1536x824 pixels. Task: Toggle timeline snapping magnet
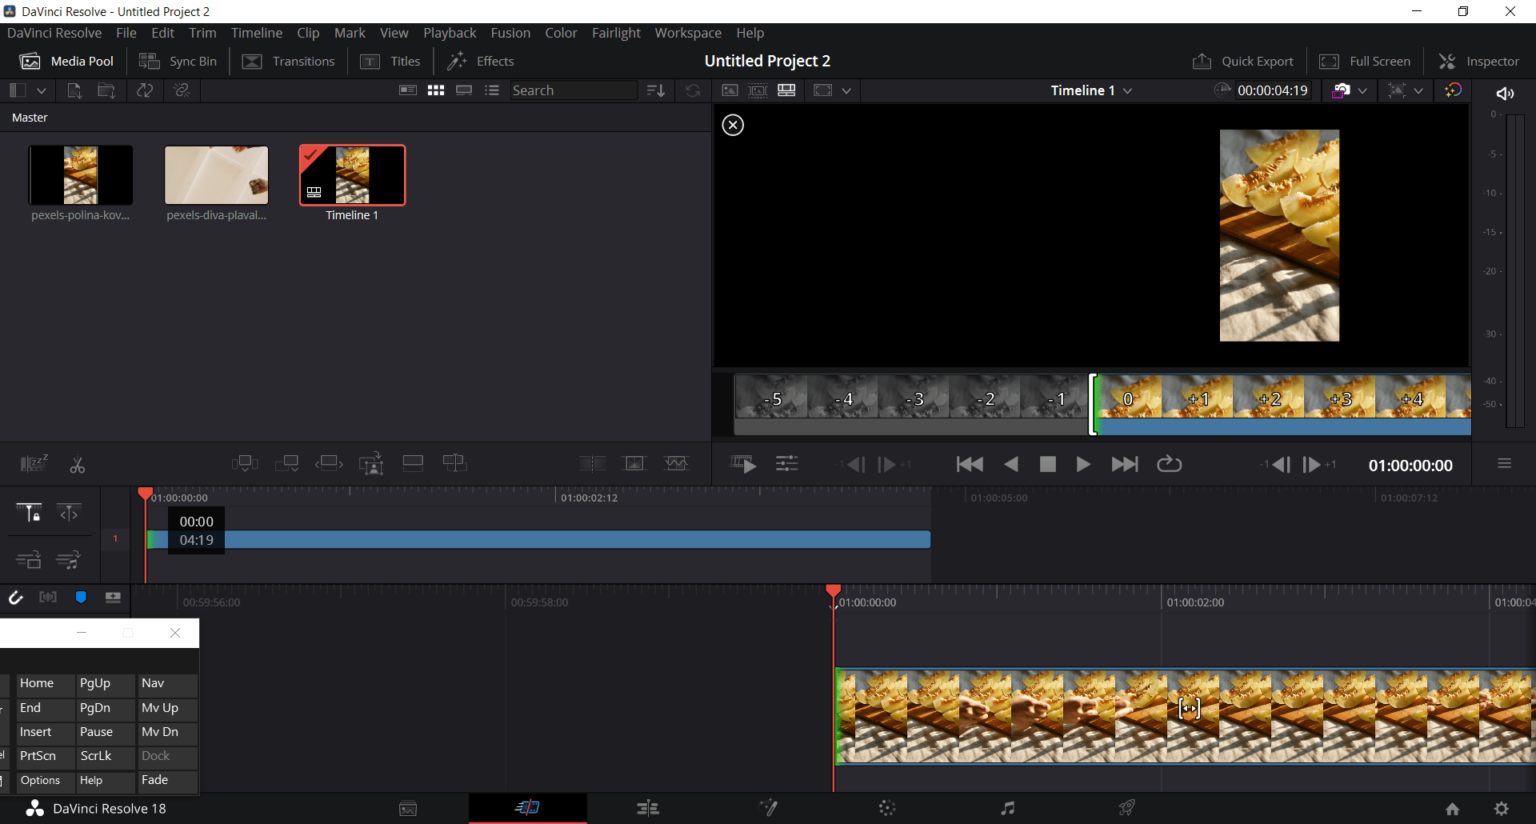16,597
